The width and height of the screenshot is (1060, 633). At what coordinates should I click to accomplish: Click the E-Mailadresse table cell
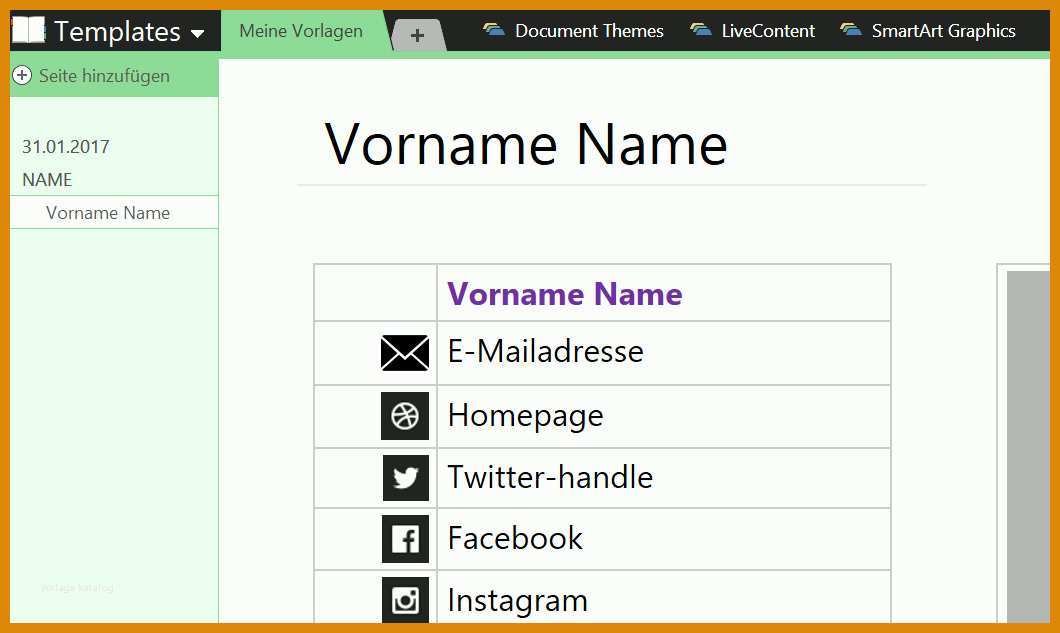click(664, 353)
